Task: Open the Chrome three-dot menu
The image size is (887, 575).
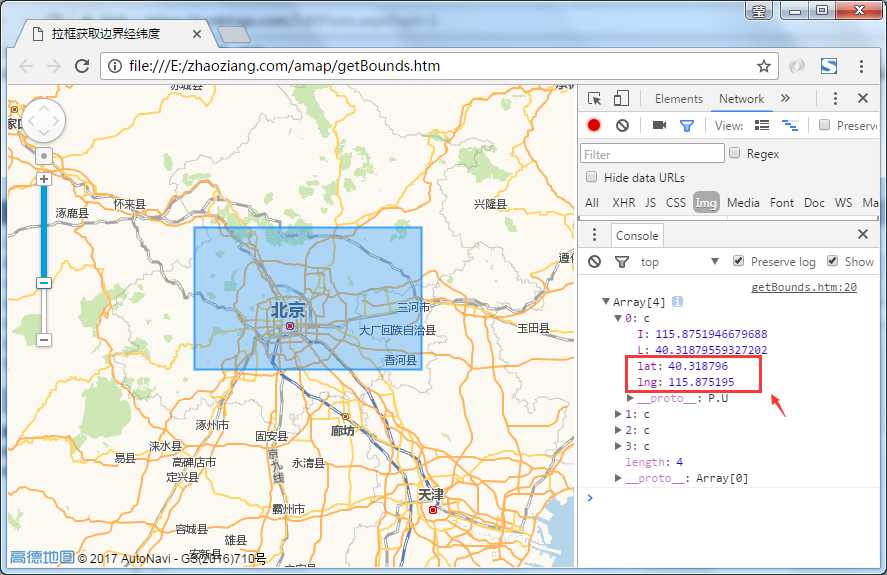Action: click(861, 66)
